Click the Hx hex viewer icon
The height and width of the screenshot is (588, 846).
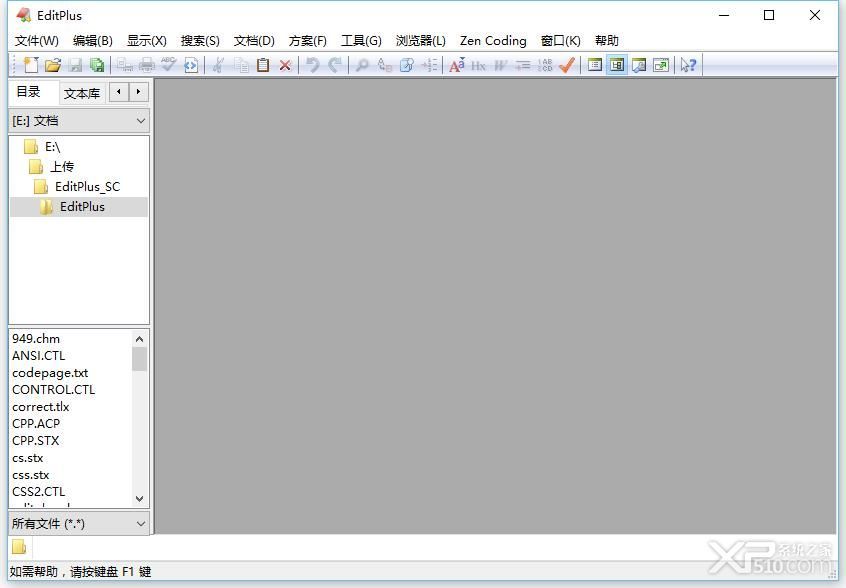[479, 65]
